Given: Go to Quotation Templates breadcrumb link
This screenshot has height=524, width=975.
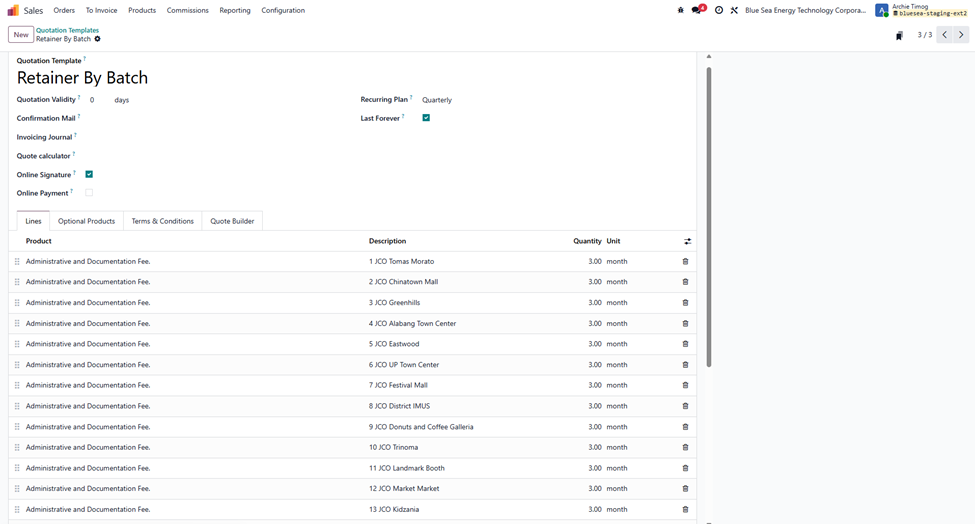Looking at the screenshot, I should (67, 30).
